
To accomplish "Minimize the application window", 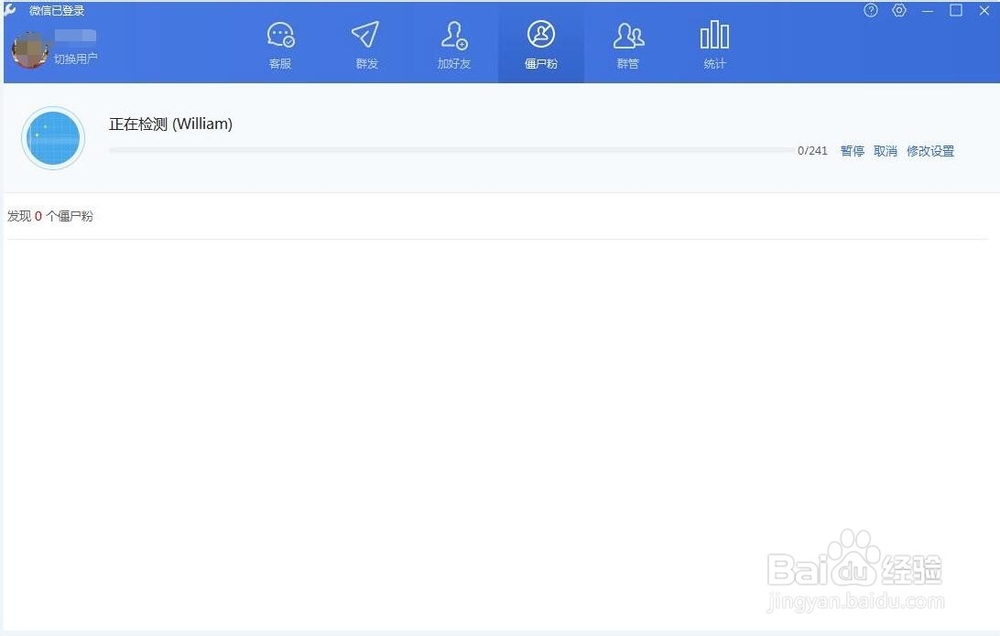I will pyautogui.click(x=927, y=10).
